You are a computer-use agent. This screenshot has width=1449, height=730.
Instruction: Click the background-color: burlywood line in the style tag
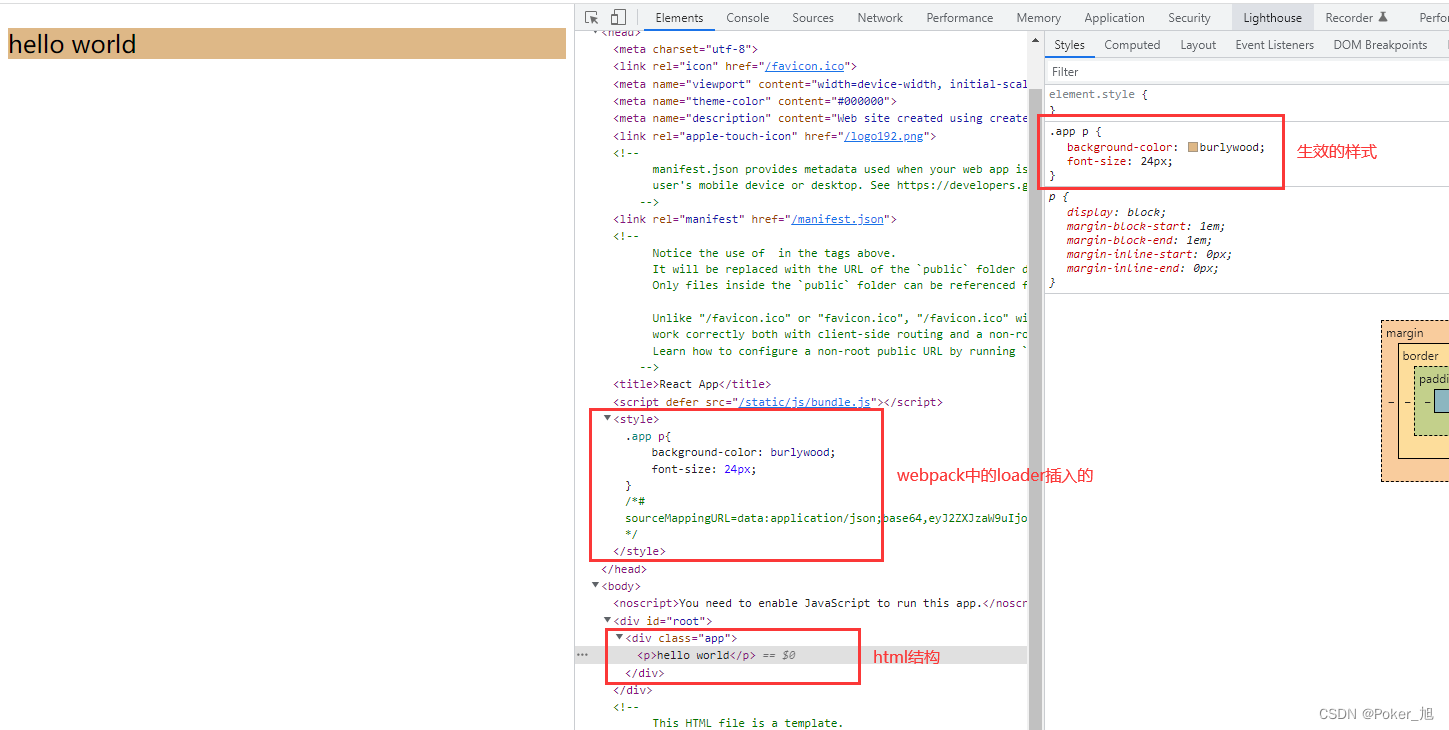[x=743, y=452]
